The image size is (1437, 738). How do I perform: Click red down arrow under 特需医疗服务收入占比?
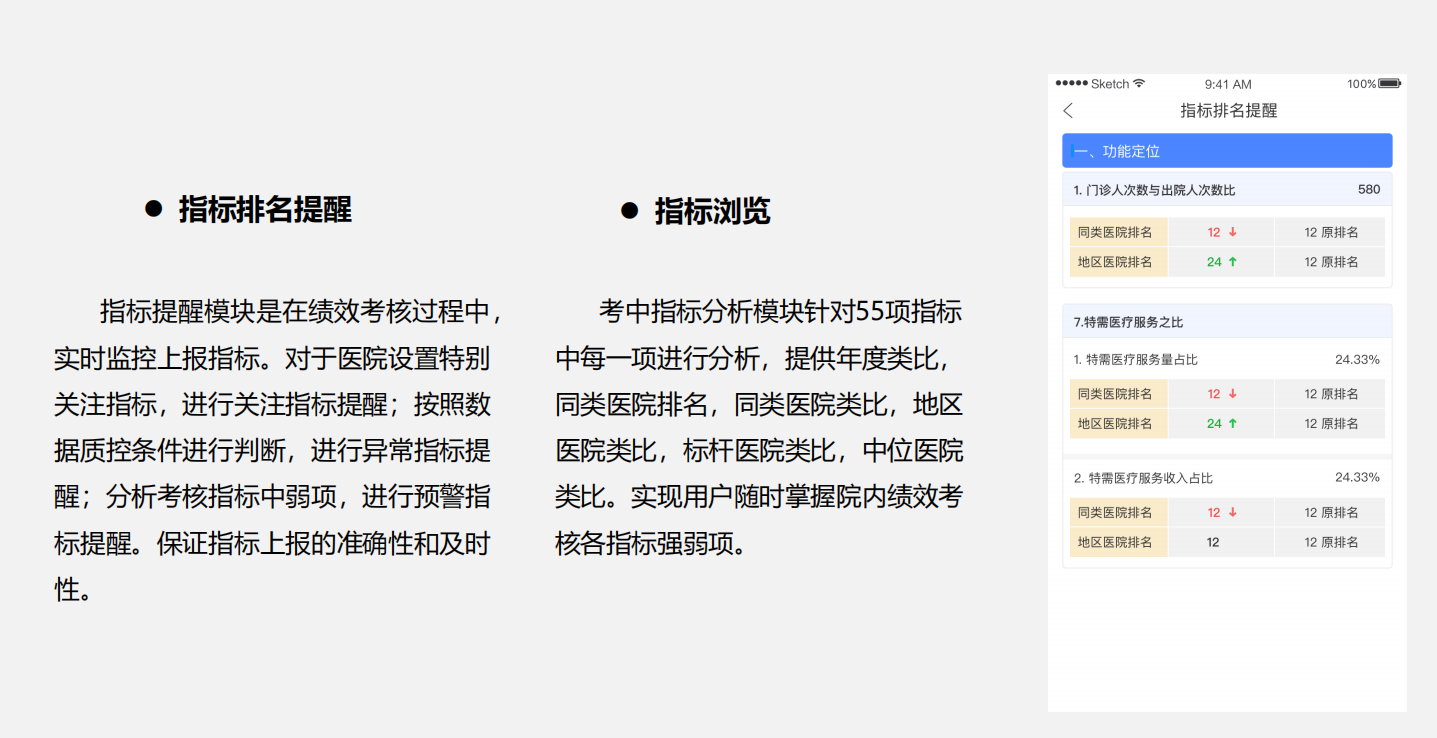(1233, 513)
